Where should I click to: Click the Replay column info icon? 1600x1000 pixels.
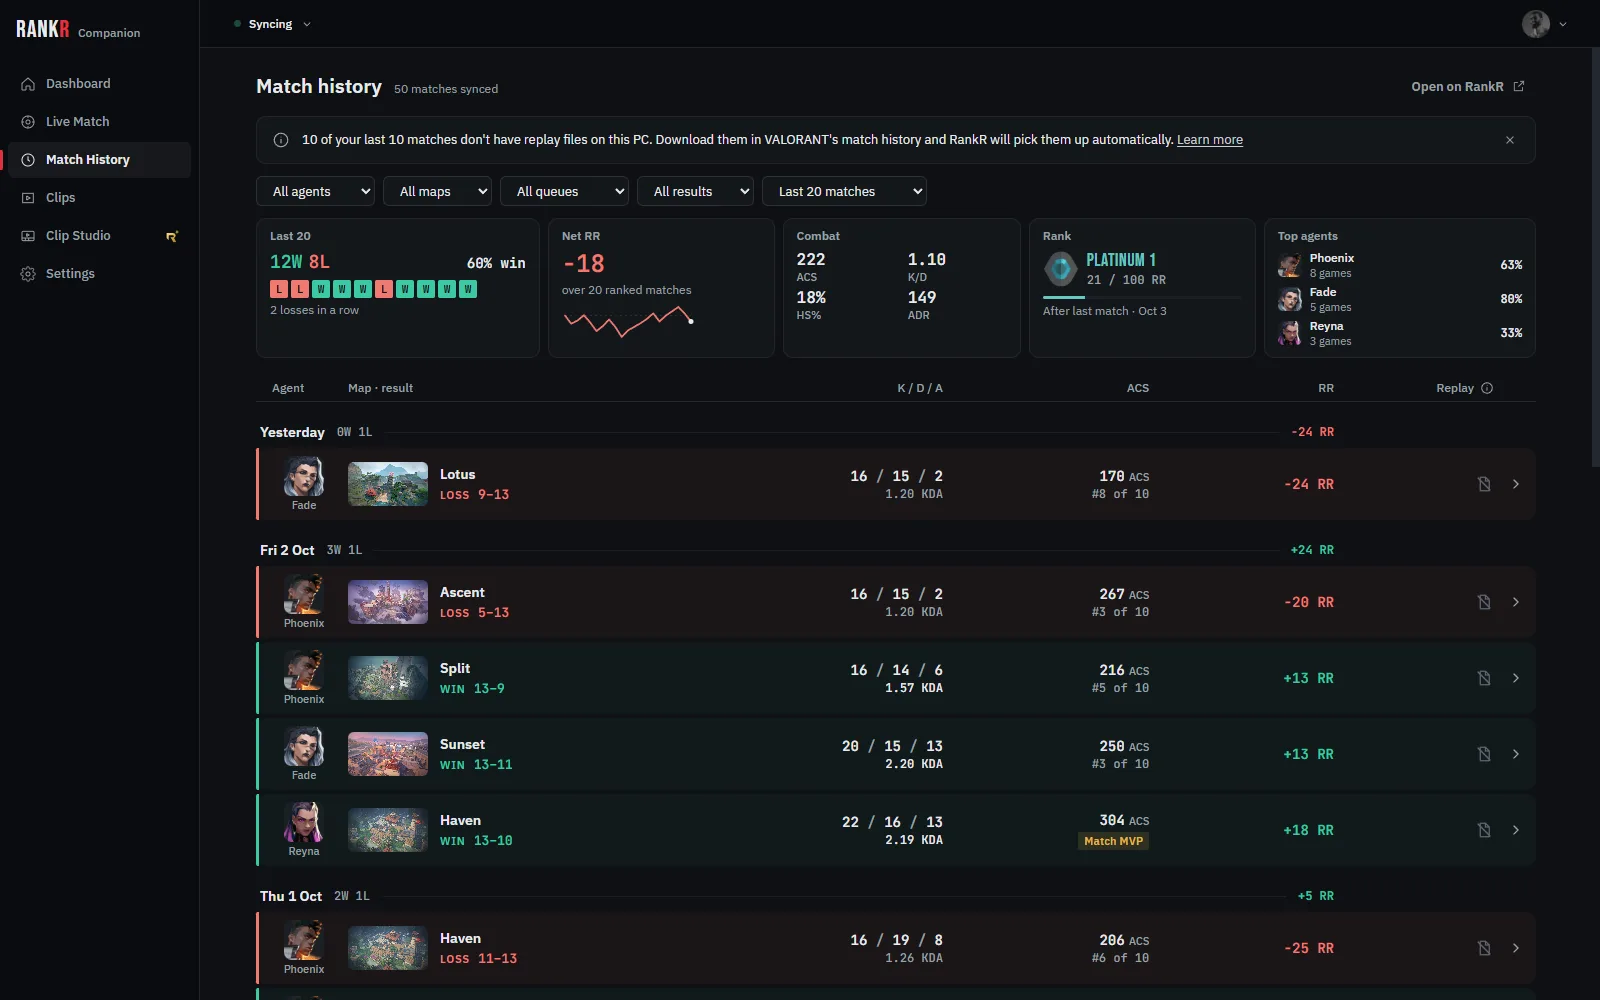[x=1487, y=388]
